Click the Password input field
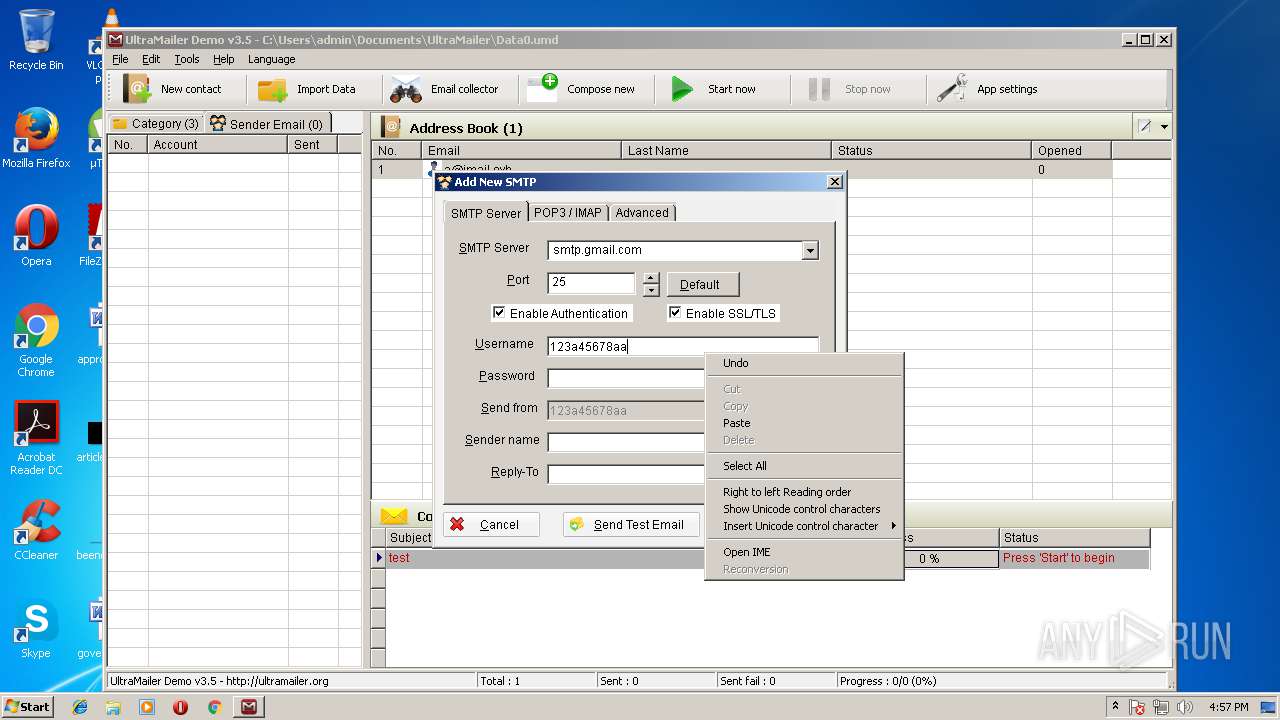 [x=627, y=379]
